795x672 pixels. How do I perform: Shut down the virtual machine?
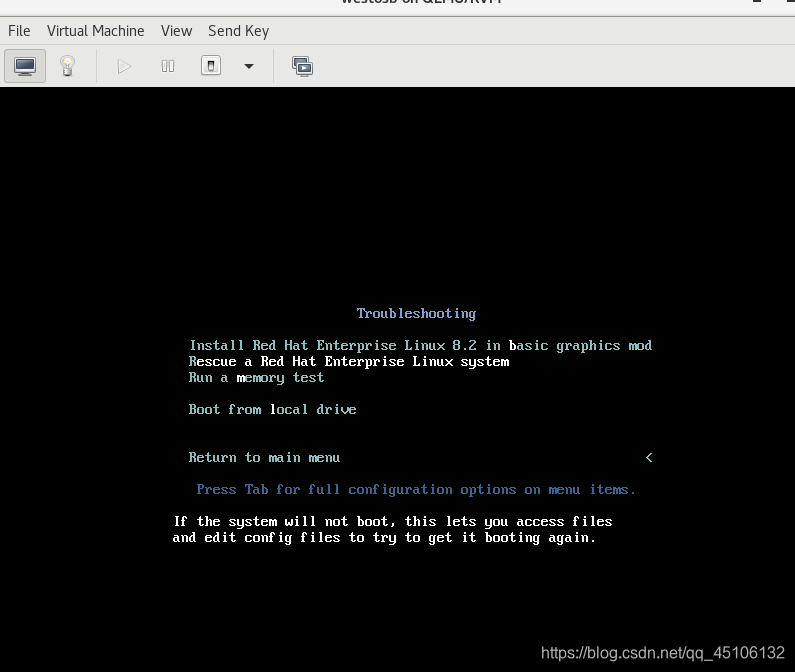tap(211, 66)
